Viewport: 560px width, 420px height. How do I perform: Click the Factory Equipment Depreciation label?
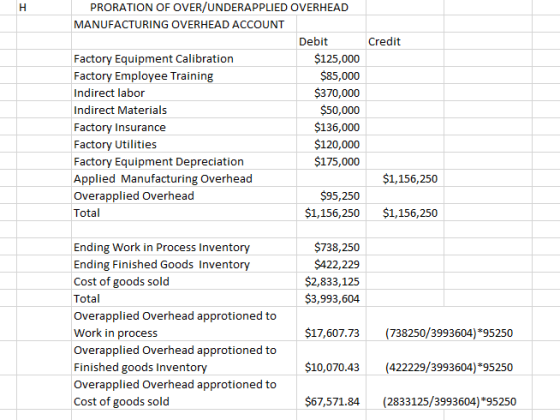(x=159, y=161)
